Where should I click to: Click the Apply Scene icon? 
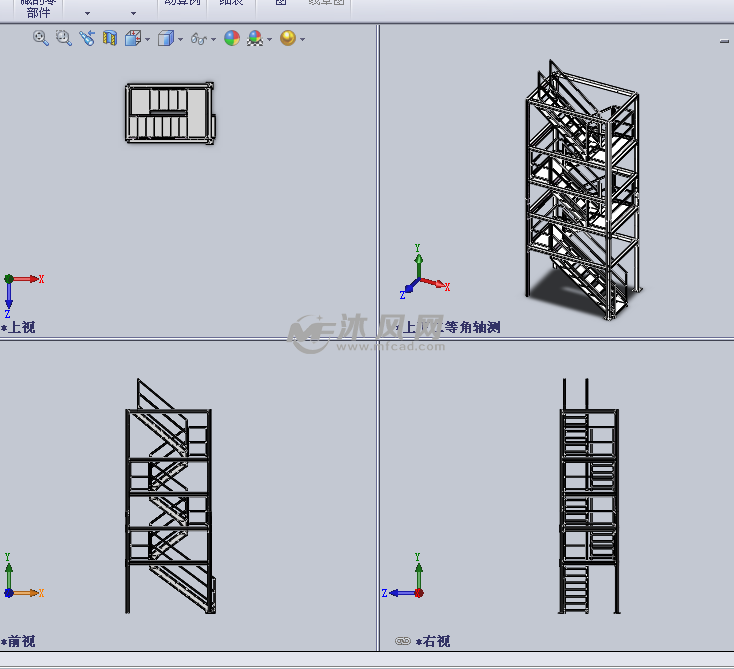click(x=255, y=38)
